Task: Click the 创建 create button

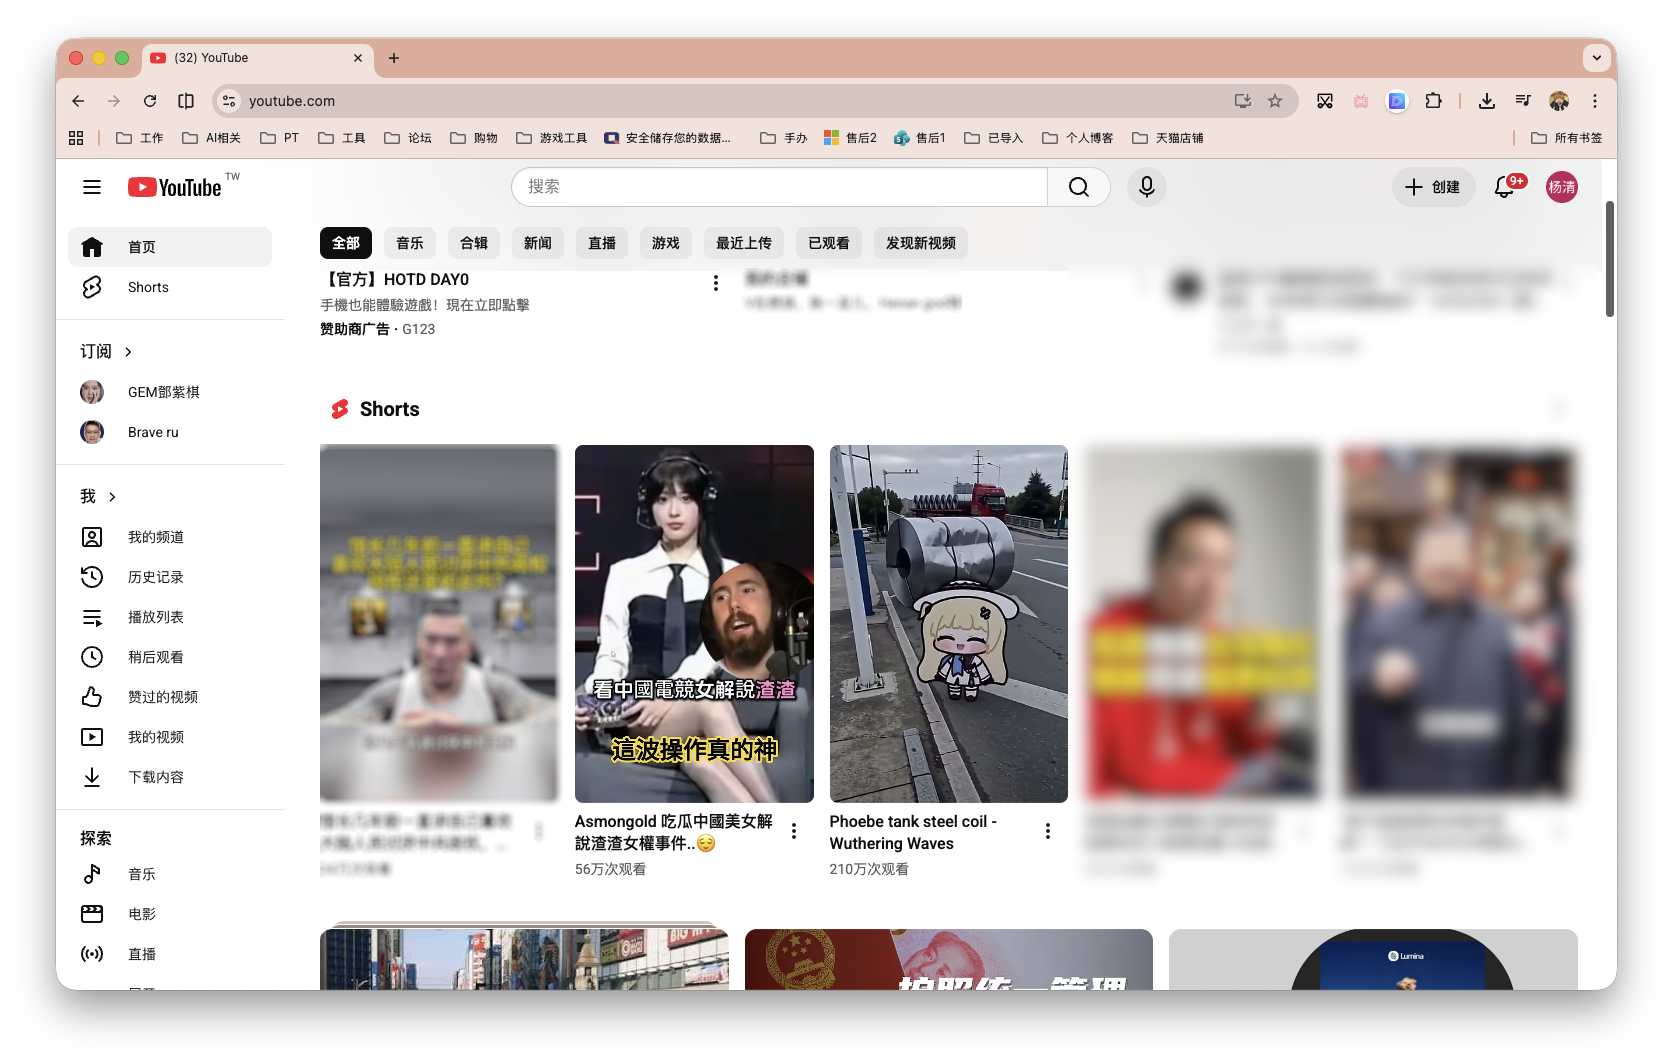Action: [x=1433, y=187]
